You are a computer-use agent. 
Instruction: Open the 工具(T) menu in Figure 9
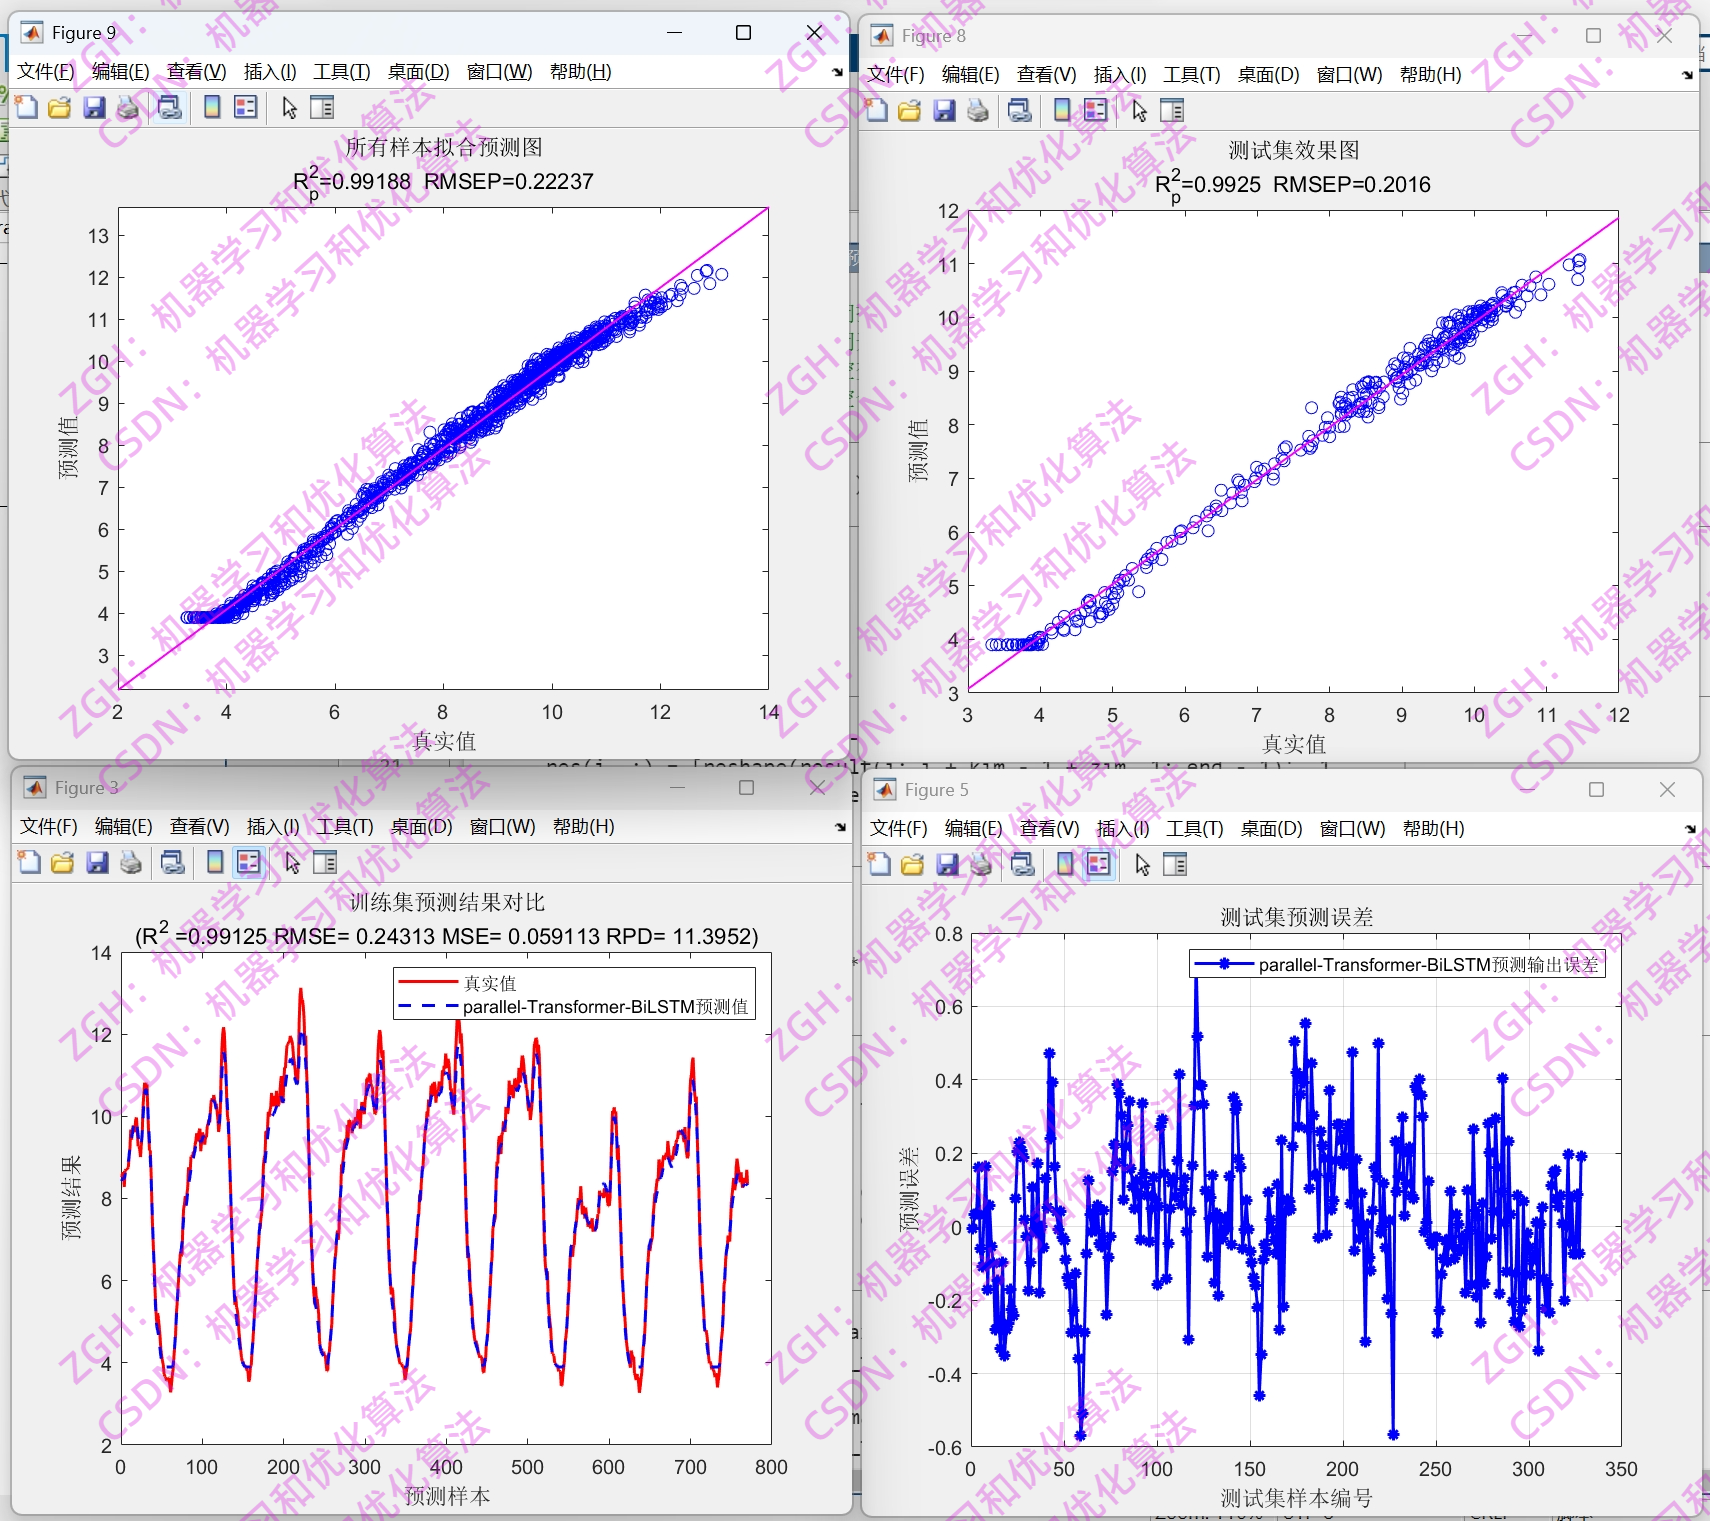tap(341, 71)
